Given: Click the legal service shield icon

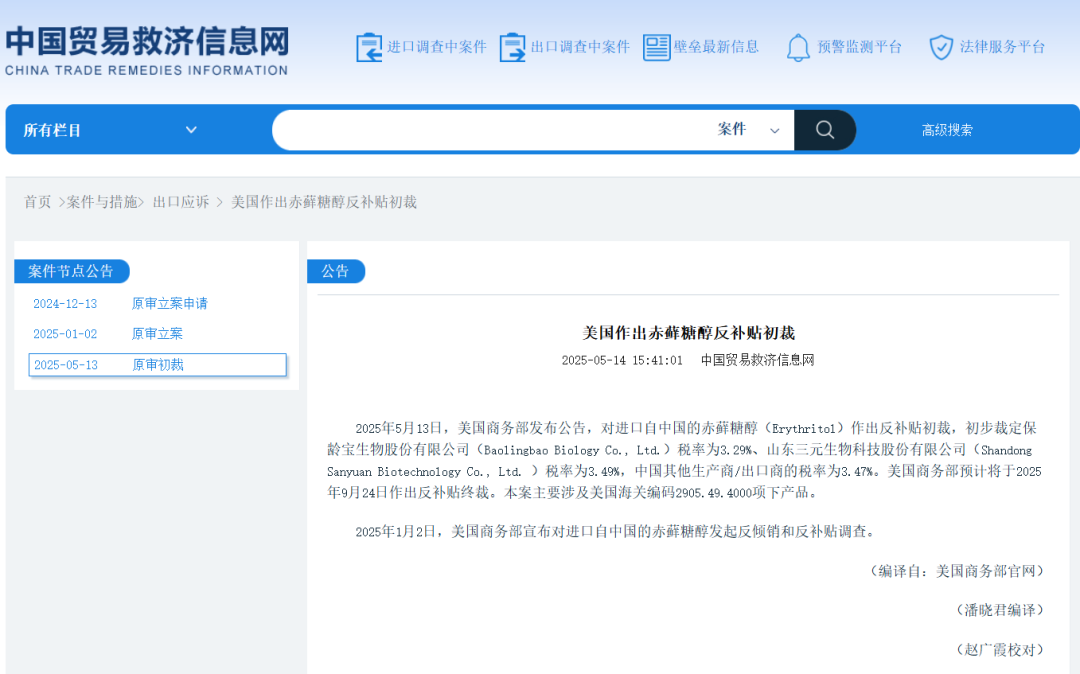Looking at the screenshot, I should pos(941,48).
